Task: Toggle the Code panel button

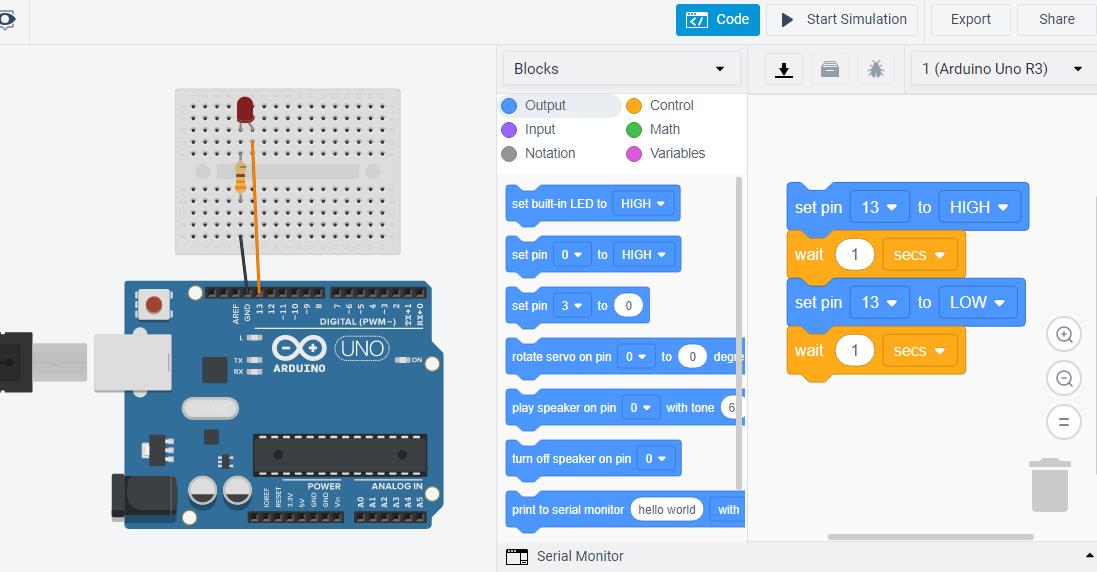Action: (718, 19)
